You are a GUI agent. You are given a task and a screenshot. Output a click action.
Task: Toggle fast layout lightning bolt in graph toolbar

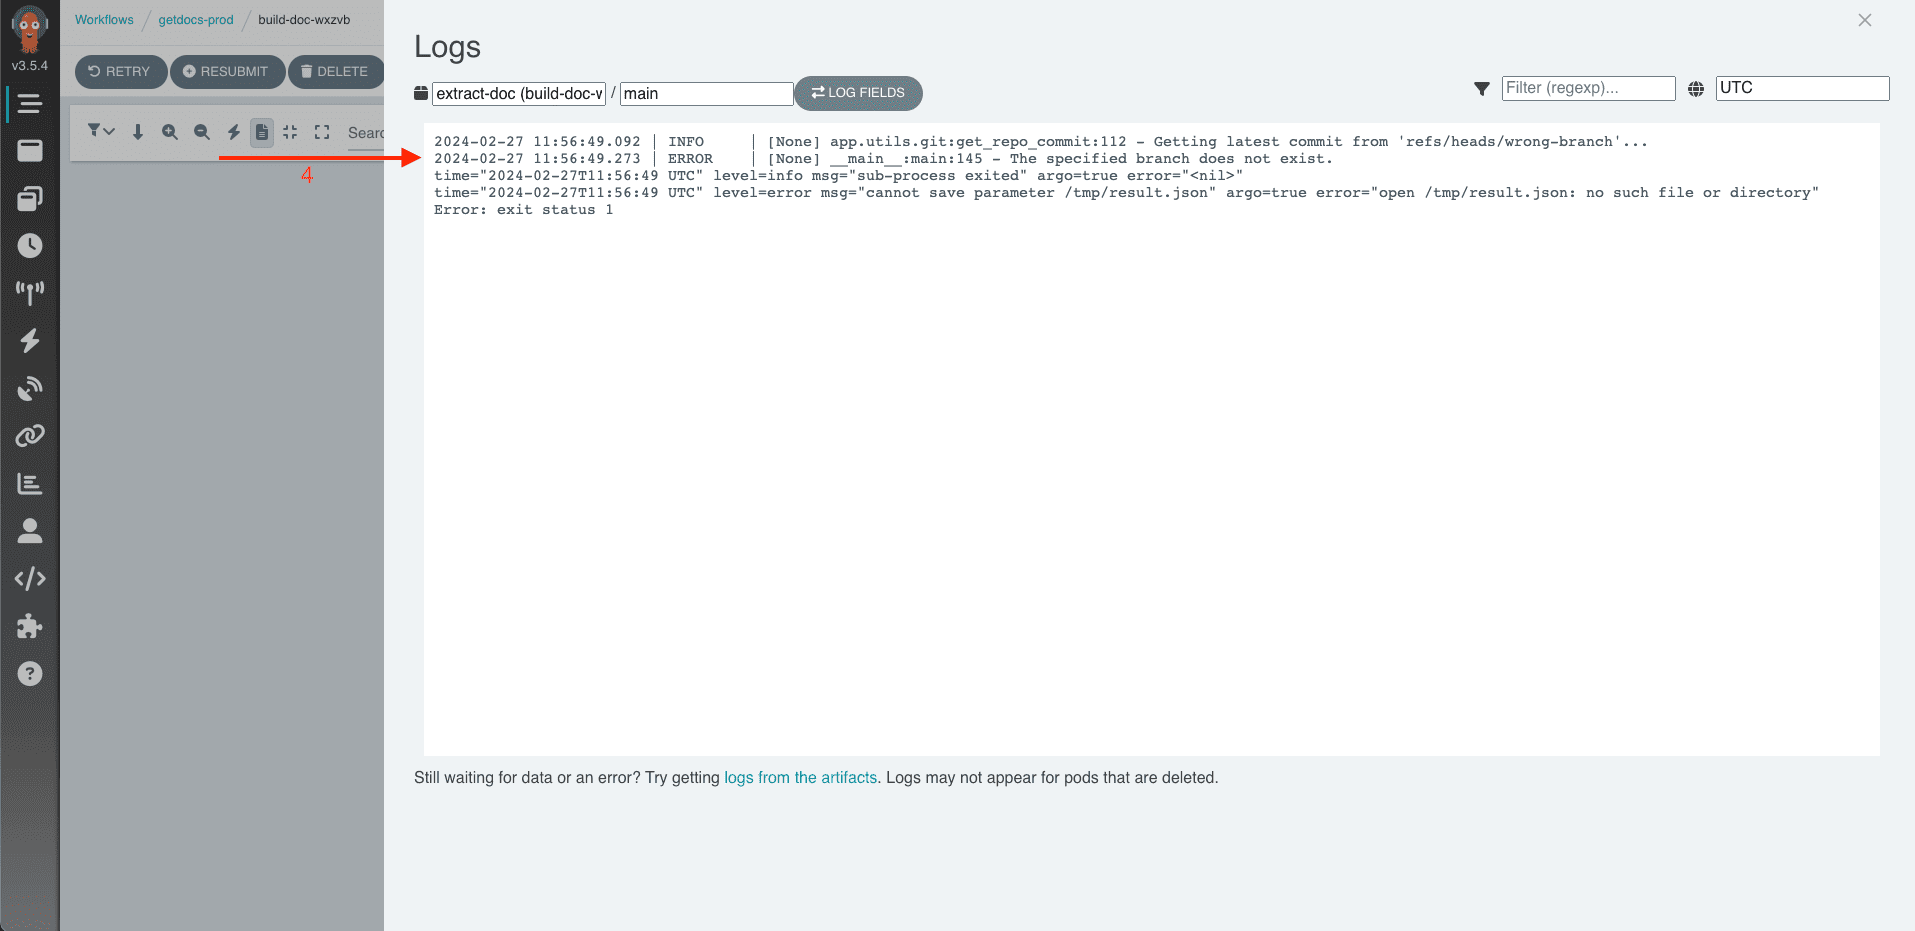click(x=234, y=132)
